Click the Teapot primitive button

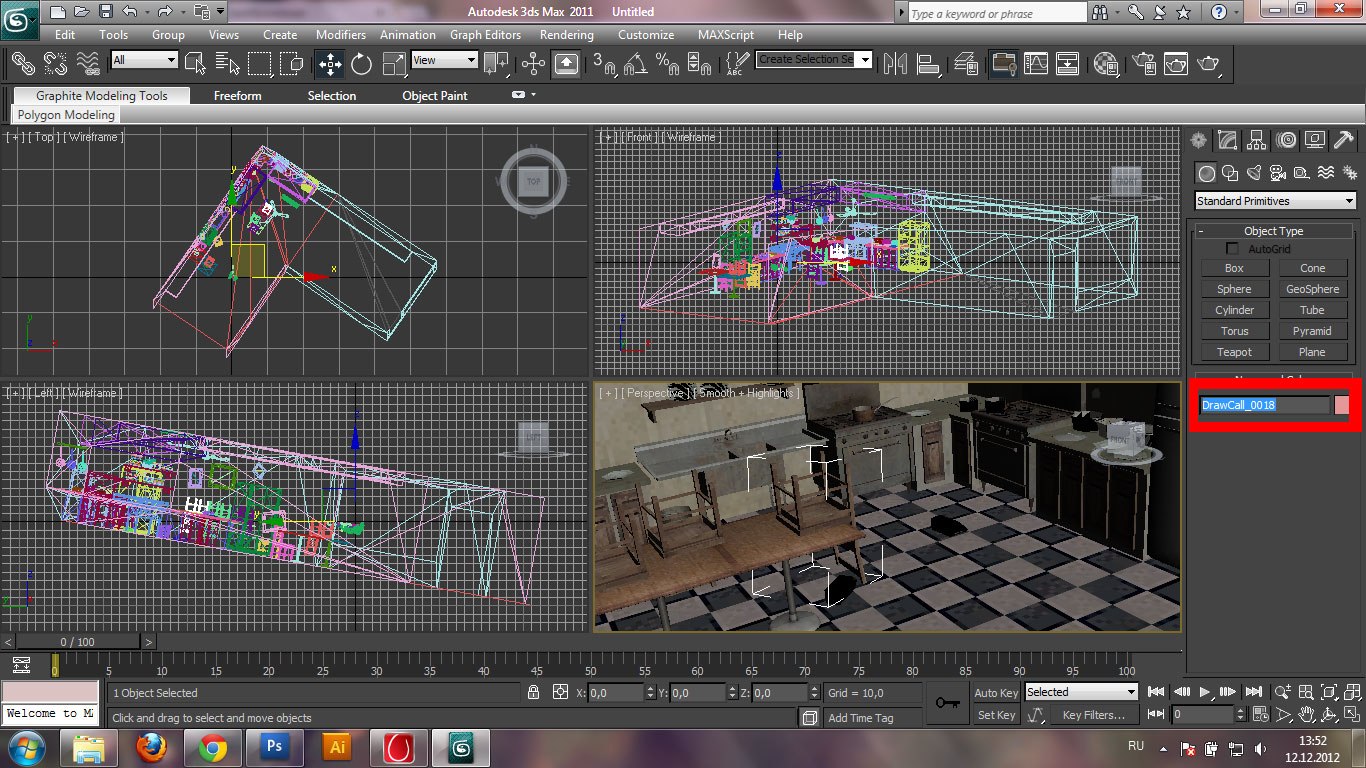pos(1234,352)
